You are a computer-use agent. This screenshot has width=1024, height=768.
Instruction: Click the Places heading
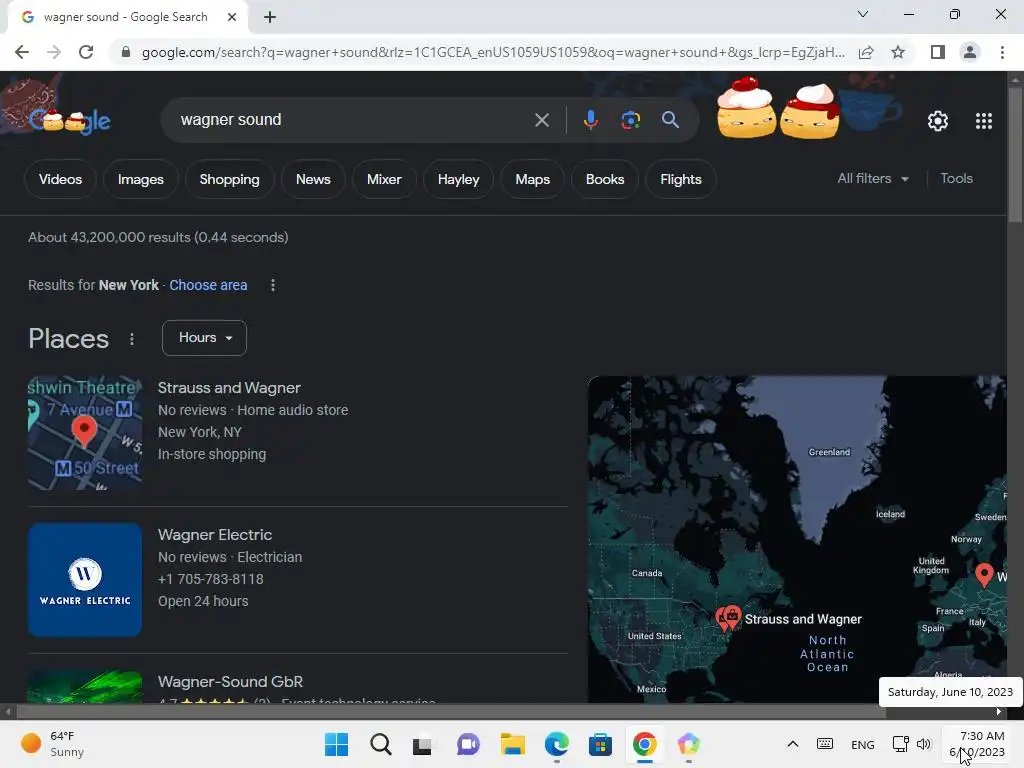[x=69, y=339]
